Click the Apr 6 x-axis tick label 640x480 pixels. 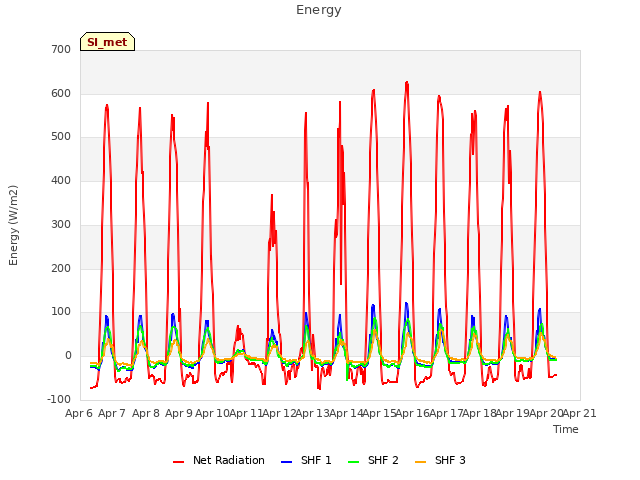pos(79,413)
